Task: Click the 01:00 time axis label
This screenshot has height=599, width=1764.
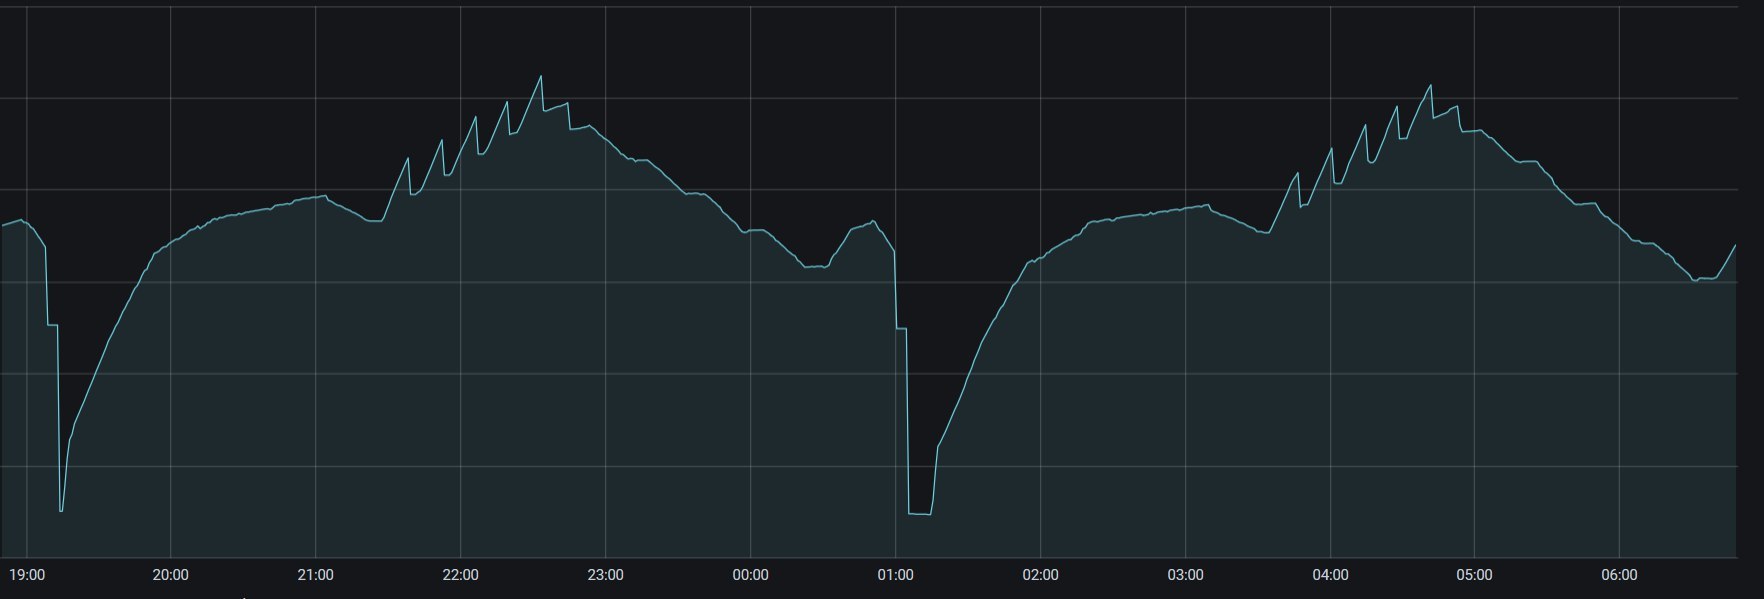Action: [x=895, y=575]
